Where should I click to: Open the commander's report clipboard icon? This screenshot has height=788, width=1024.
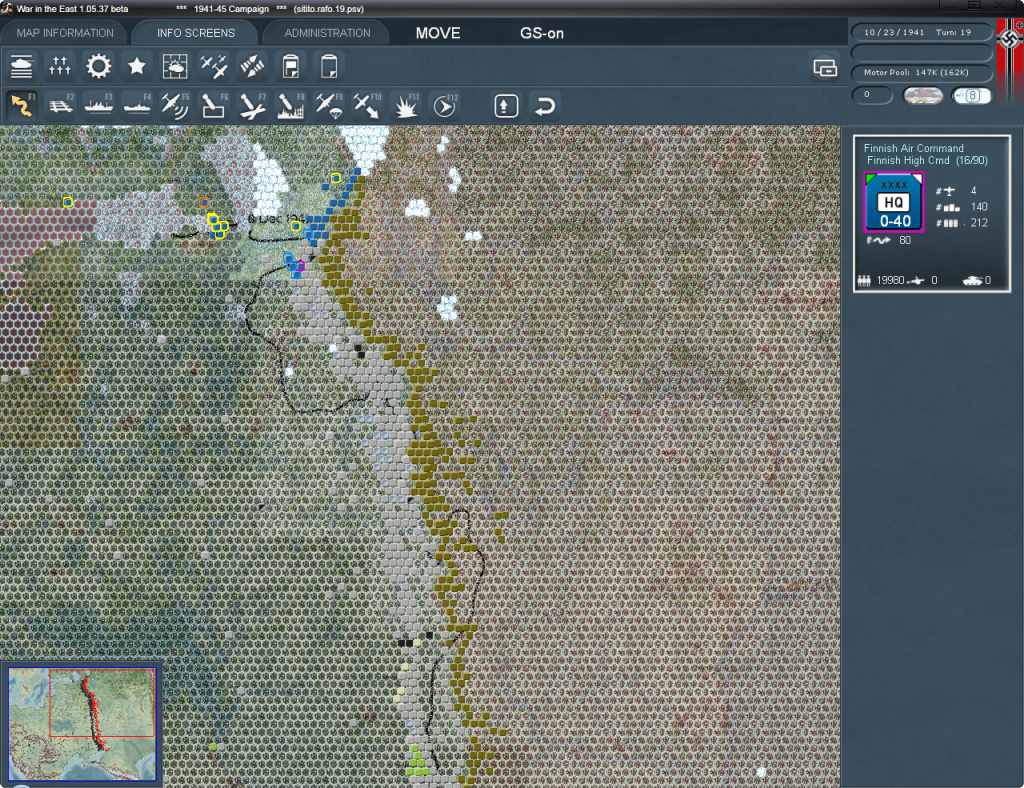(x=291, y=67)
